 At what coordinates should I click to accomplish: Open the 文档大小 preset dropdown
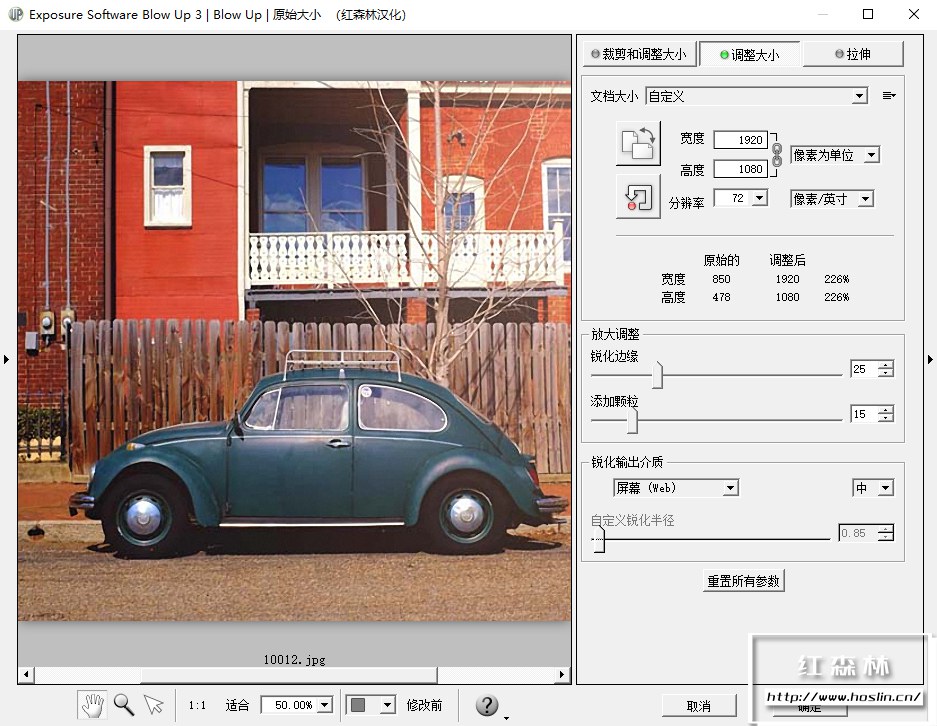click(x=859, y=96)
